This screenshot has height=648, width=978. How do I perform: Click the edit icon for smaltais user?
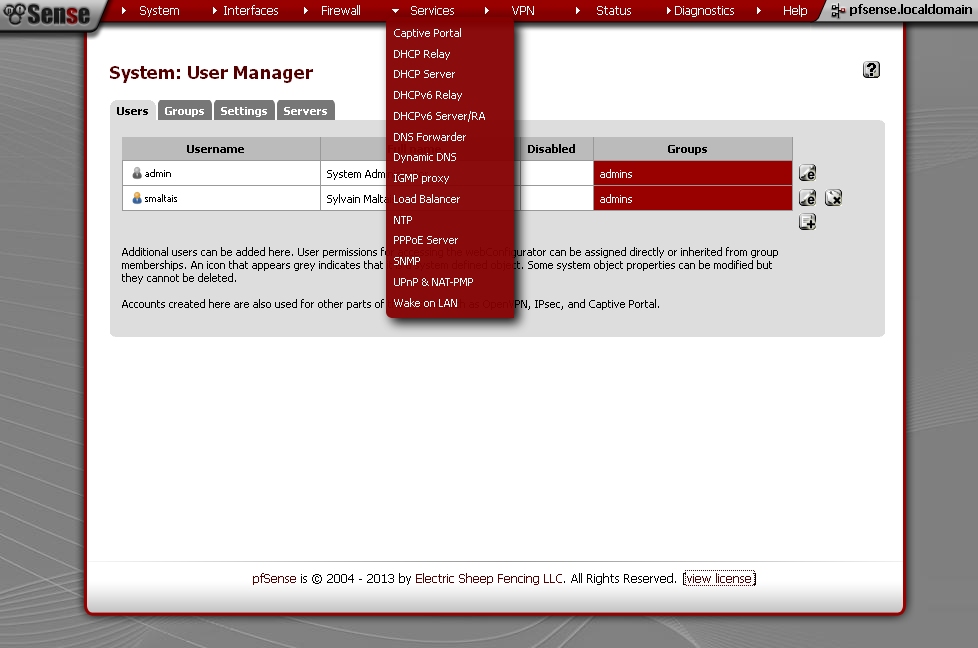(x=808, y=198)
